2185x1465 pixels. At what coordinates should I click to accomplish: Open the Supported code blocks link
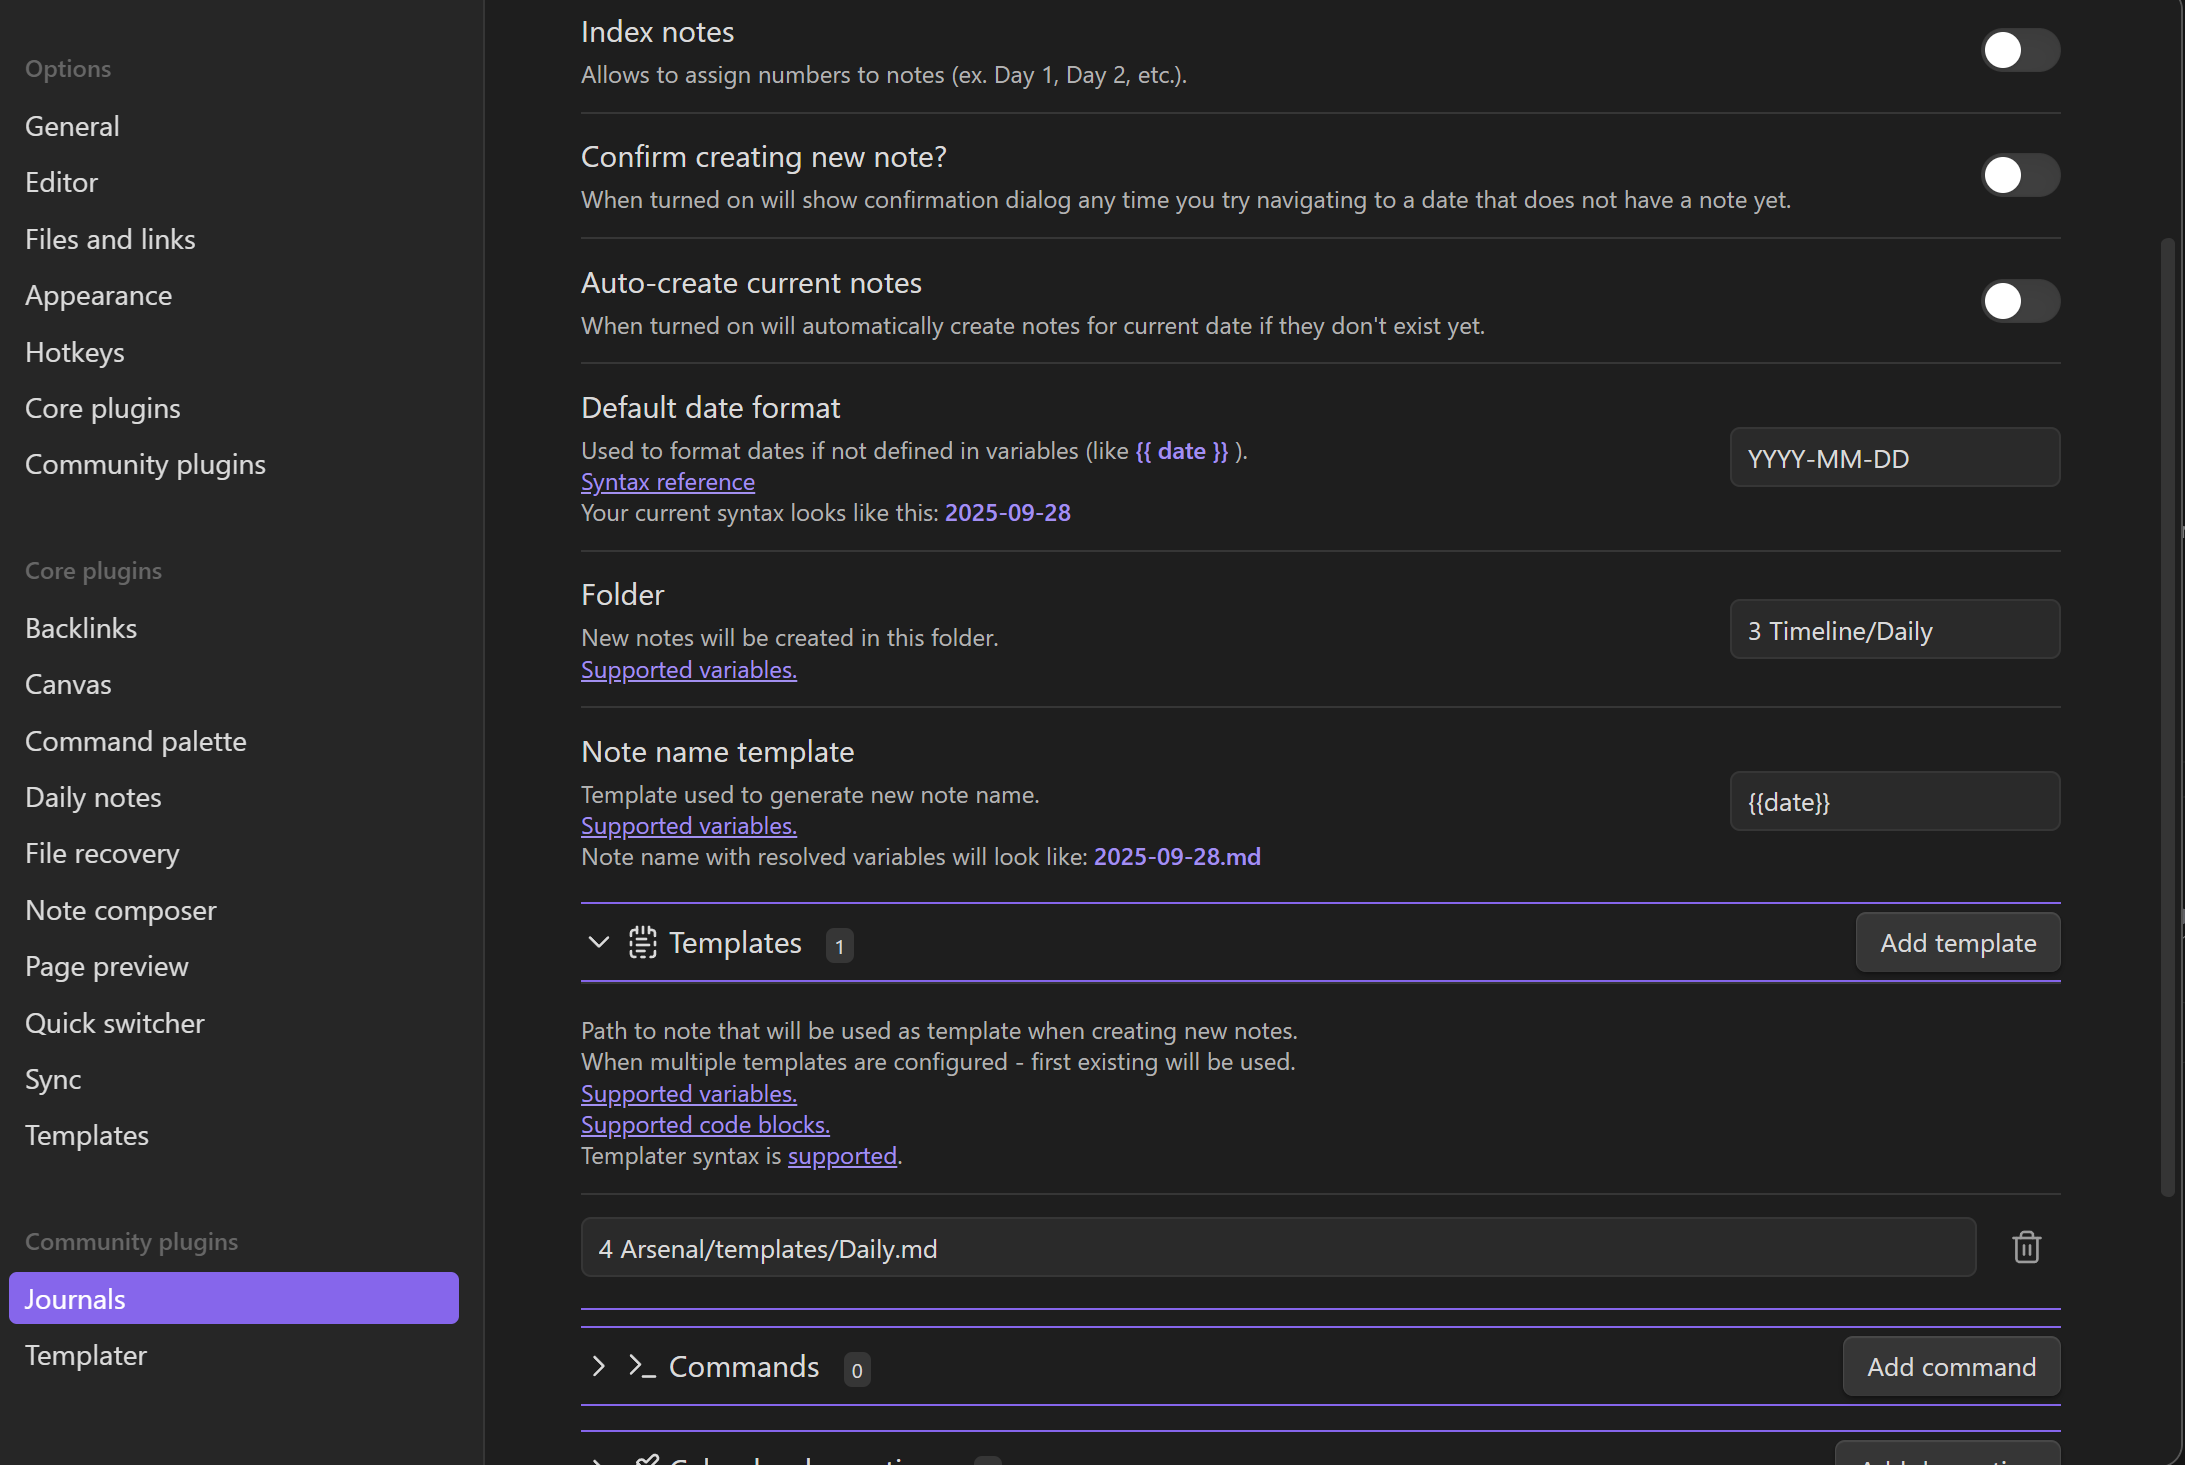(x=705, y=1125)
